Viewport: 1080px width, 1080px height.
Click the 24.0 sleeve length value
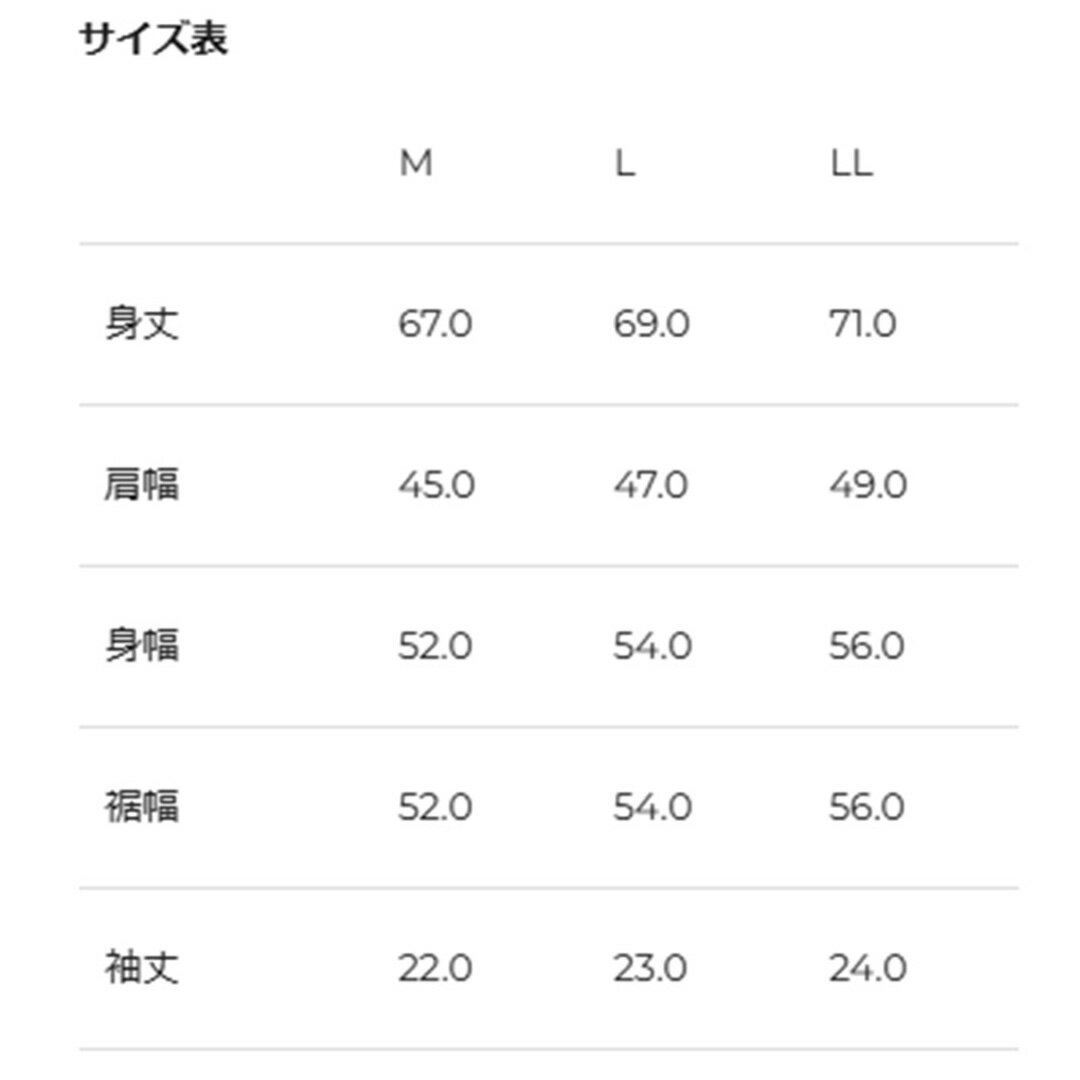(868, 968)
